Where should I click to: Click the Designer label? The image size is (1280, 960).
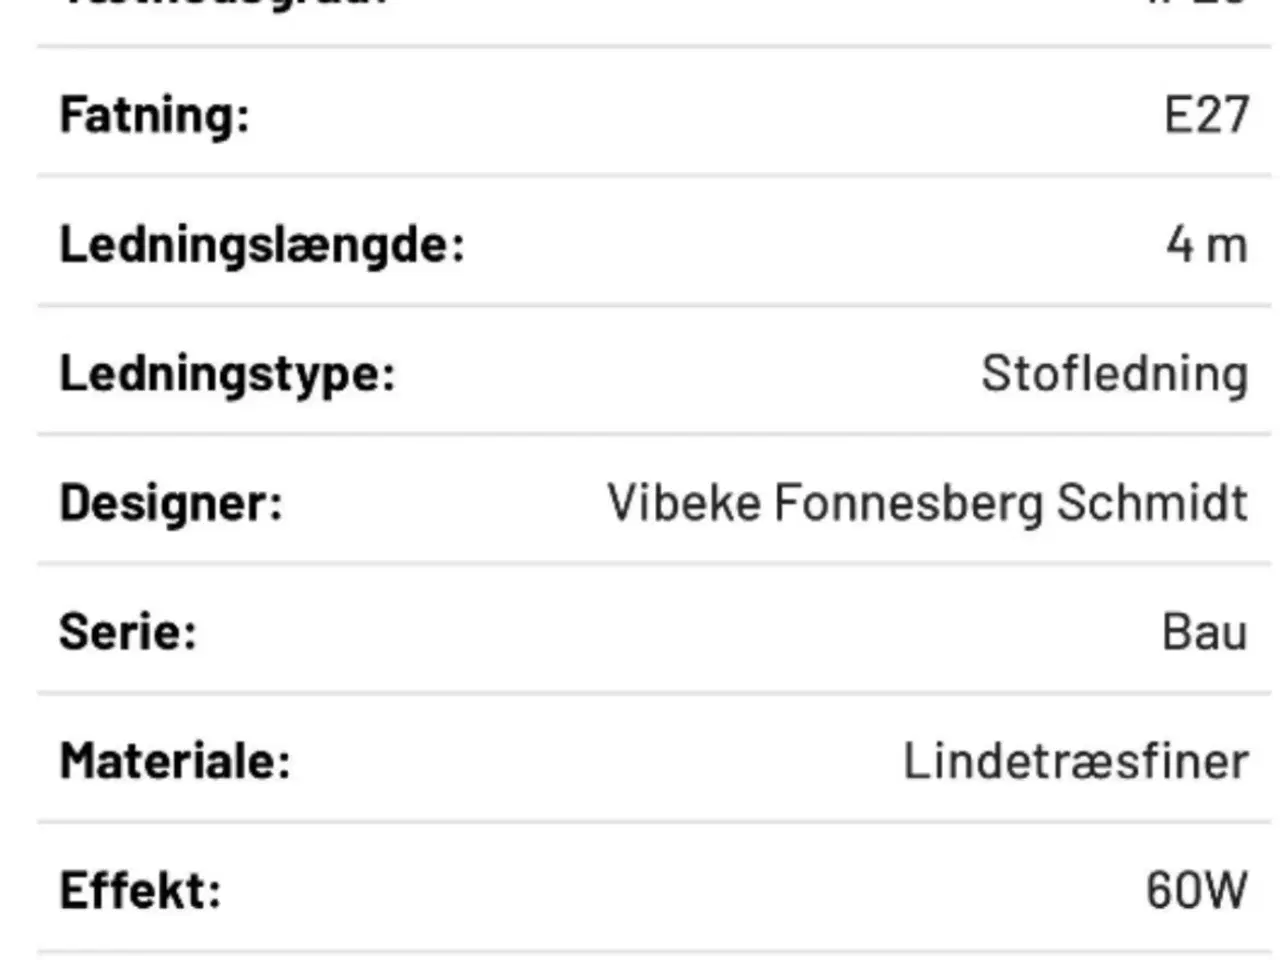point(171,502)
